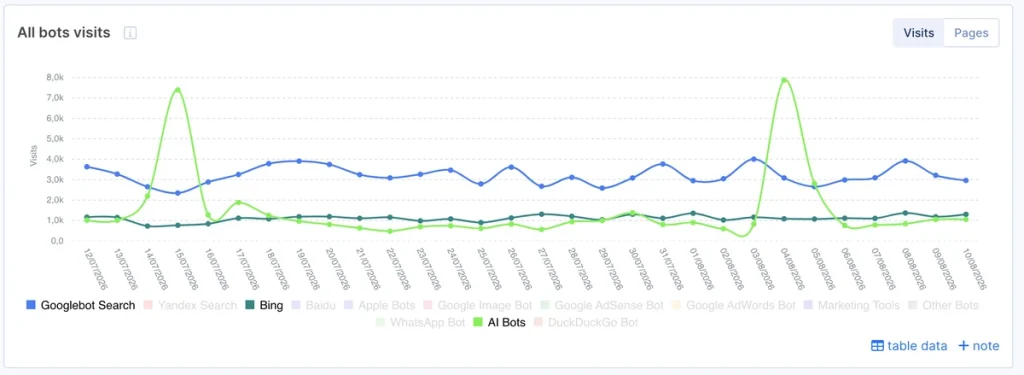Toggle the Bing series in the legend
Screen dimensions: 1024x375
click(264, 305)
